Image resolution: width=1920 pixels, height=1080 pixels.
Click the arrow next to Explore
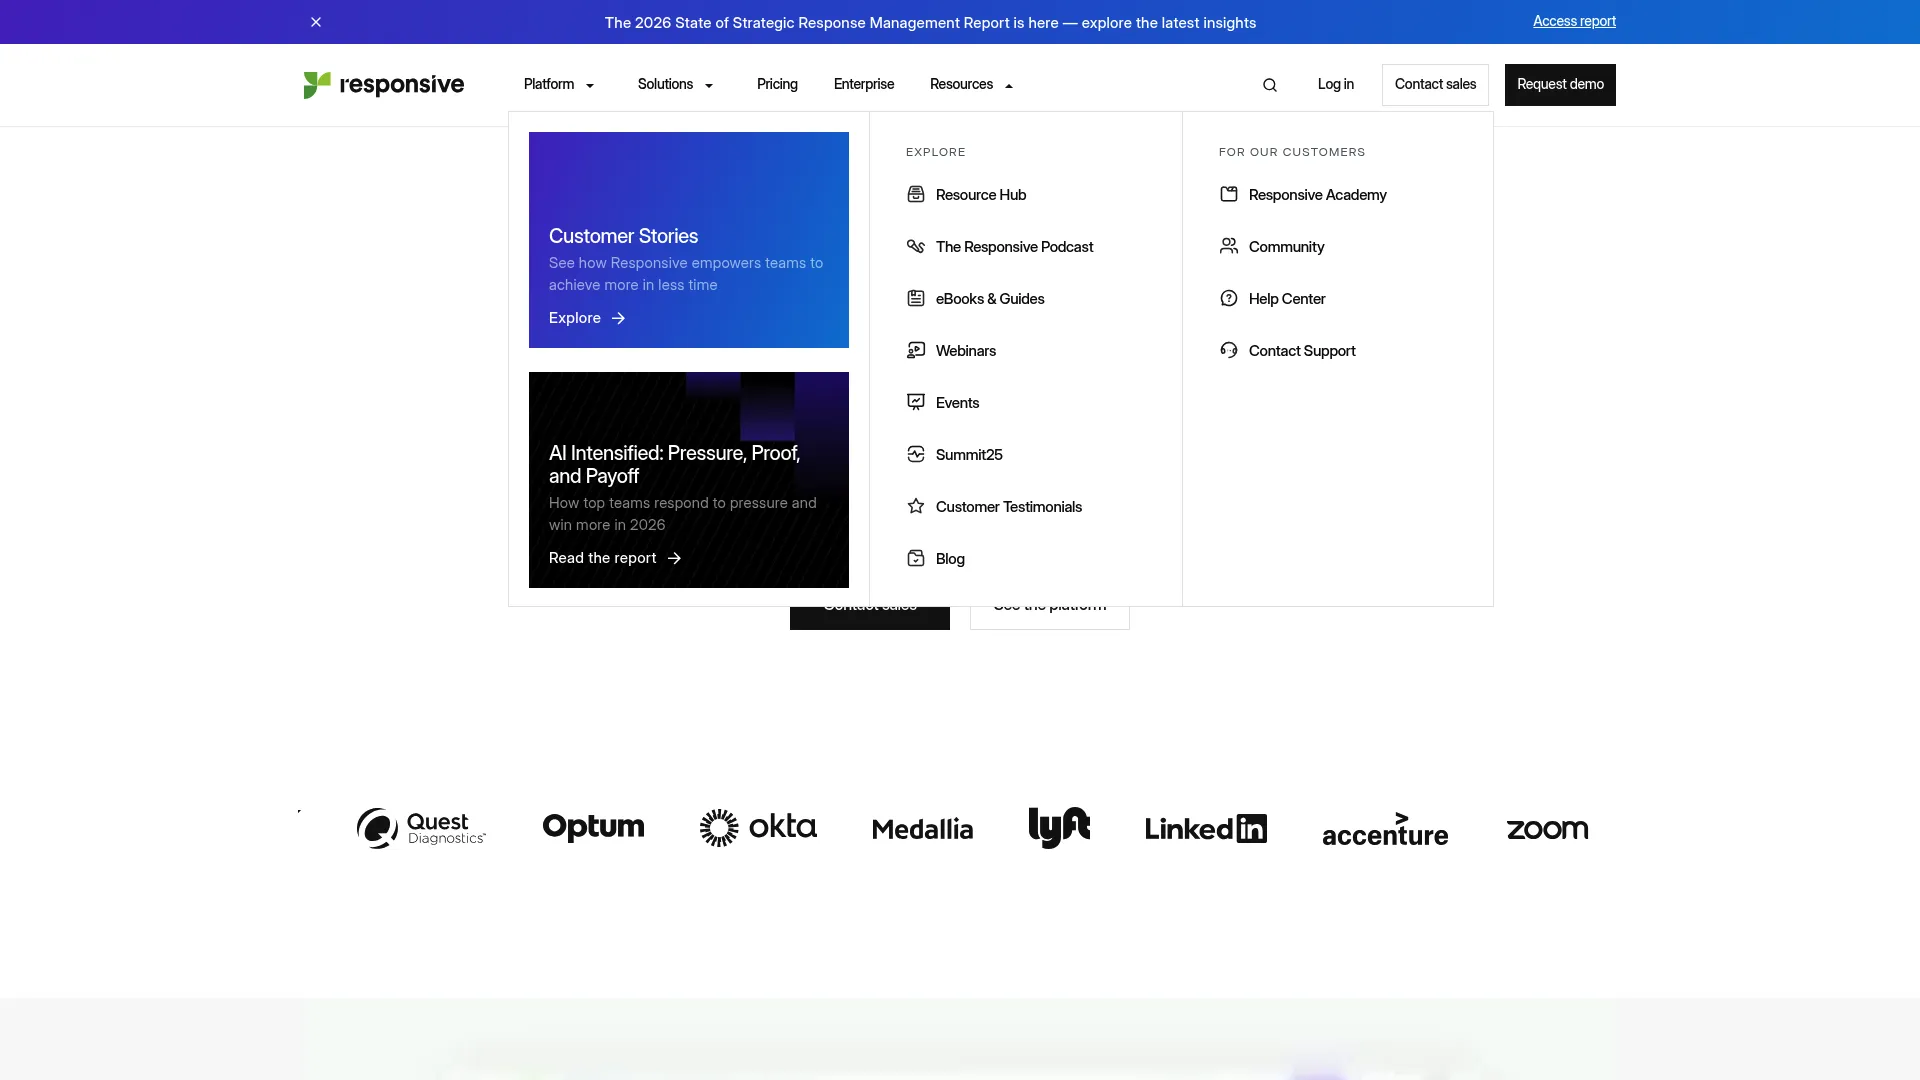click(618, 318)
